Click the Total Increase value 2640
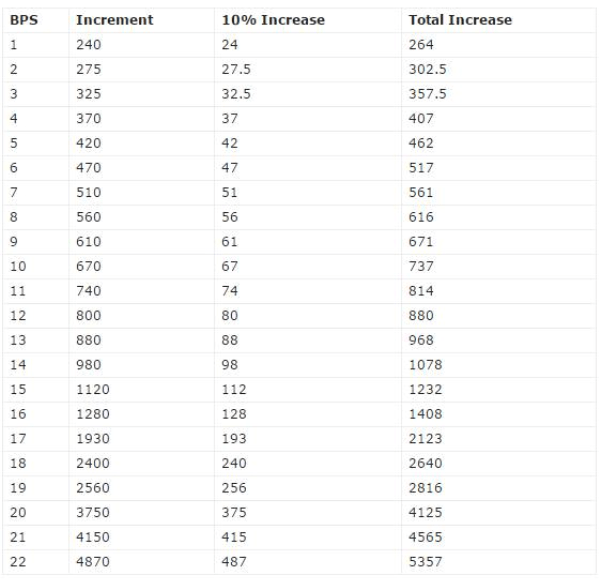 pyautogui.click(x=425, y=463)
